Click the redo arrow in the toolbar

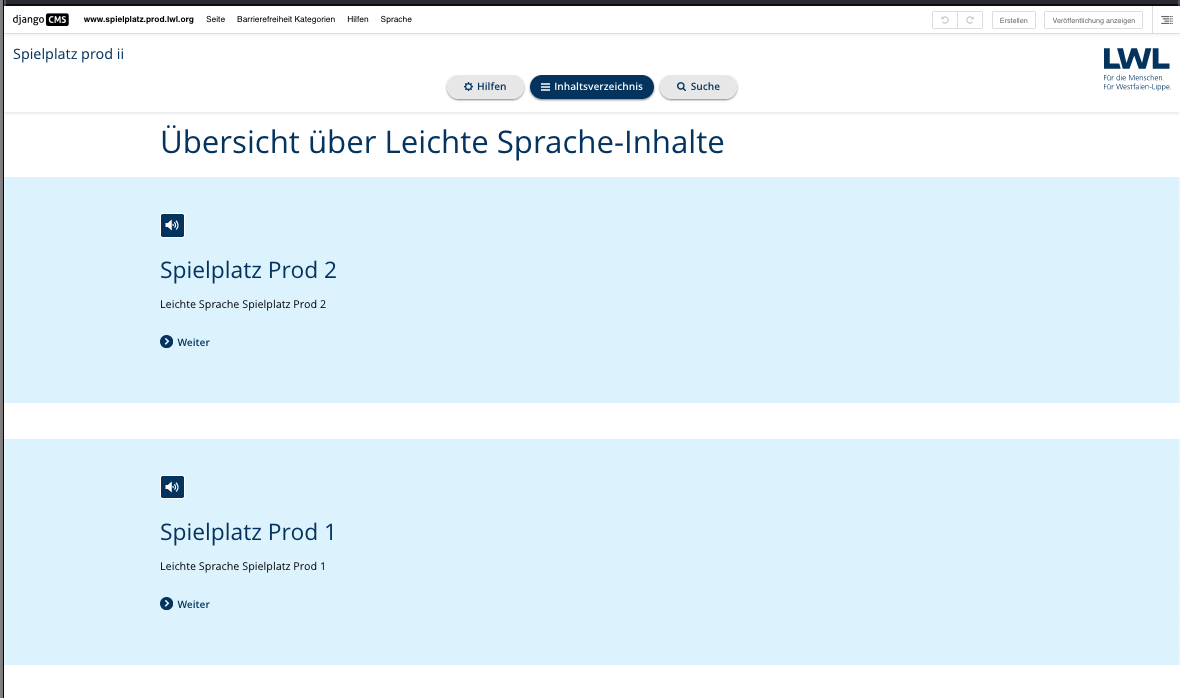970,20
